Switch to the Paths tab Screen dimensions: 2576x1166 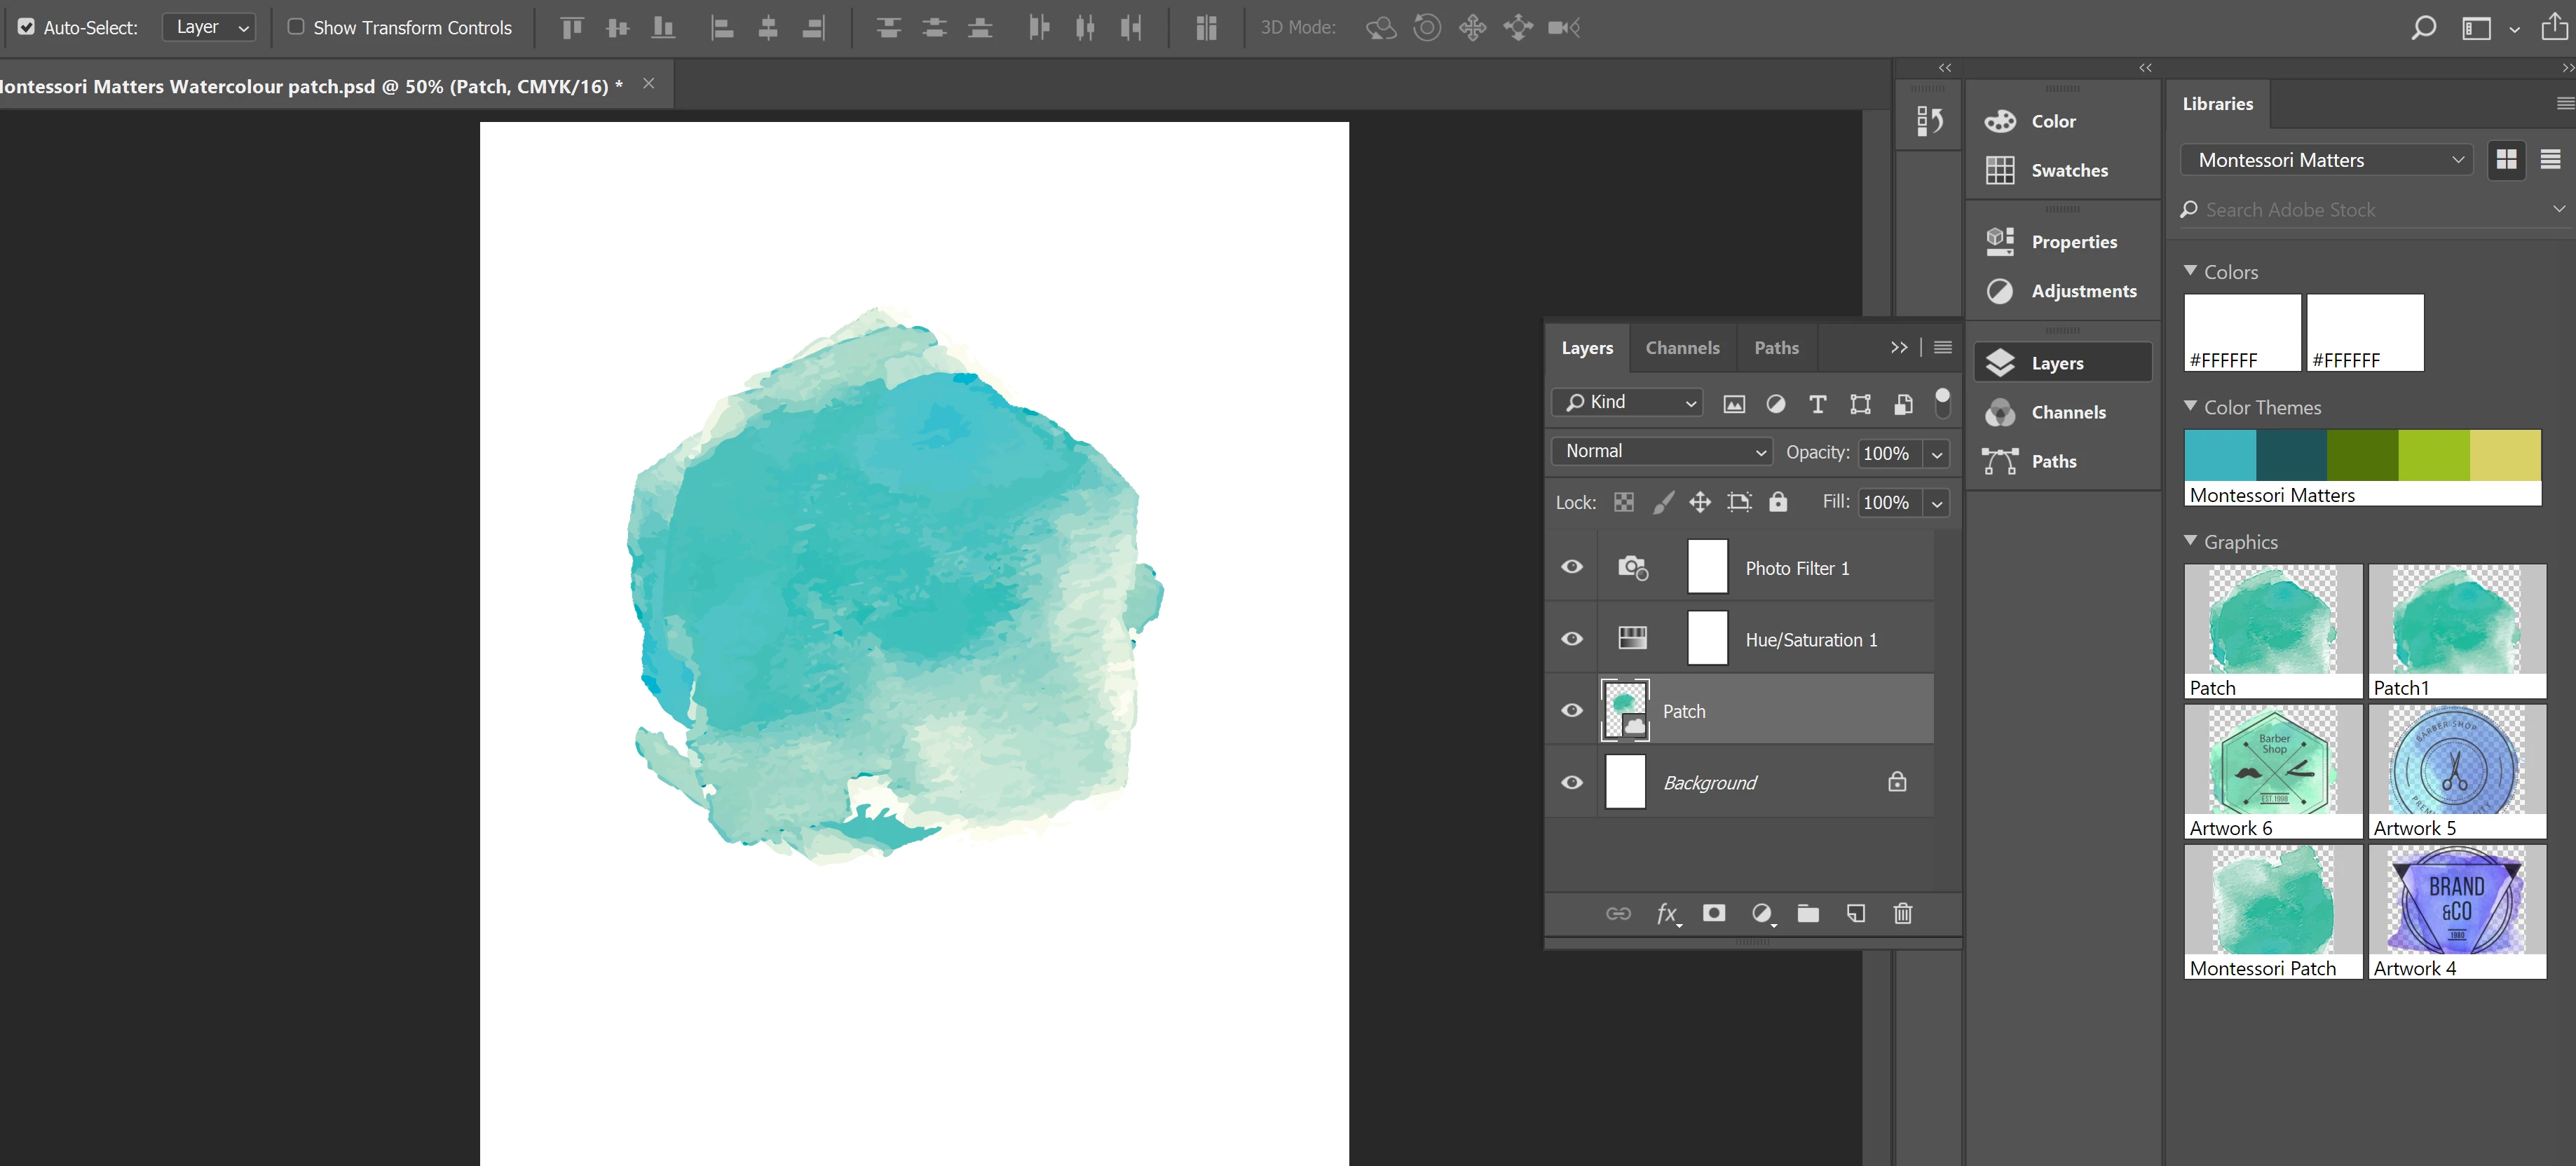pos(1776,347)
